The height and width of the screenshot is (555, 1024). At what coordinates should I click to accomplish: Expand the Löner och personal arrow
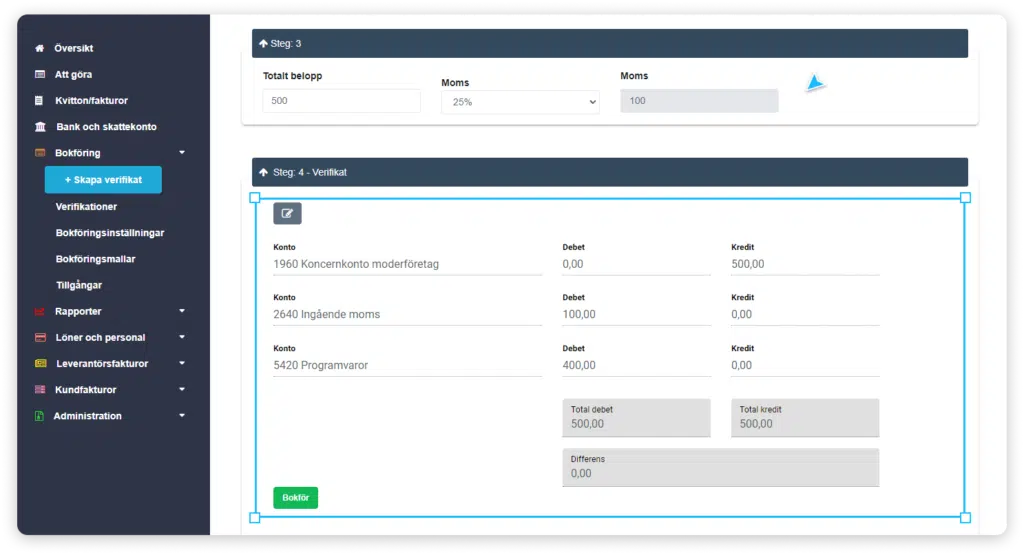click(182, 338)
